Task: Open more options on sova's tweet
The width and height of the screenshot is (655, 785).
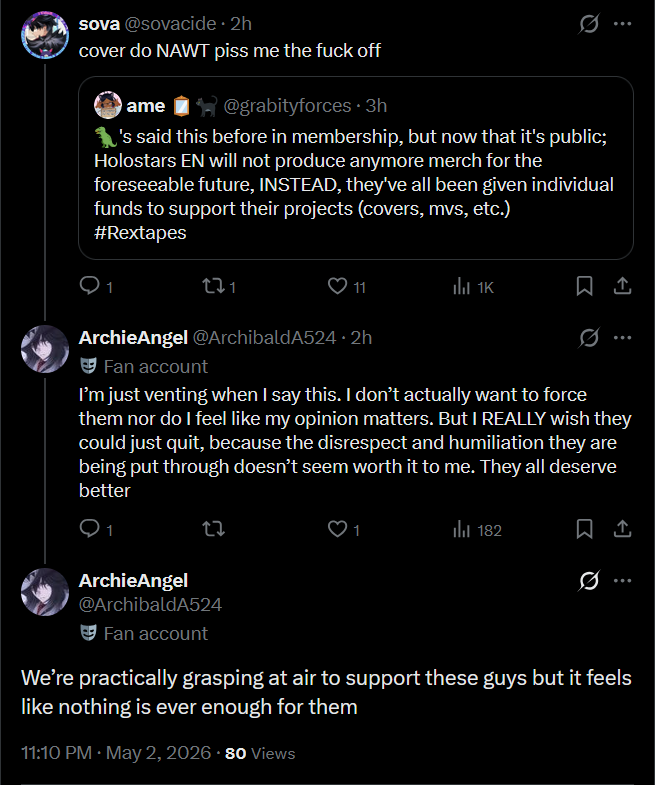Action: 622,24
